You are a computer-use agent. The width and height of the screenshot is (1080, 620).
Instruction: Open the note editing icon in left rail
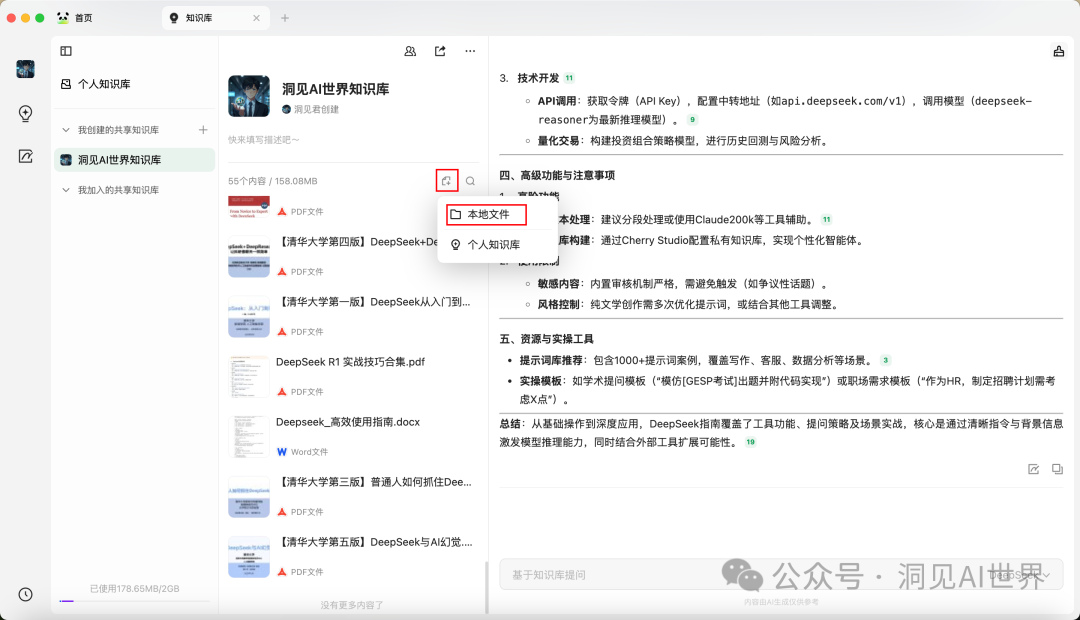(25, 156)
